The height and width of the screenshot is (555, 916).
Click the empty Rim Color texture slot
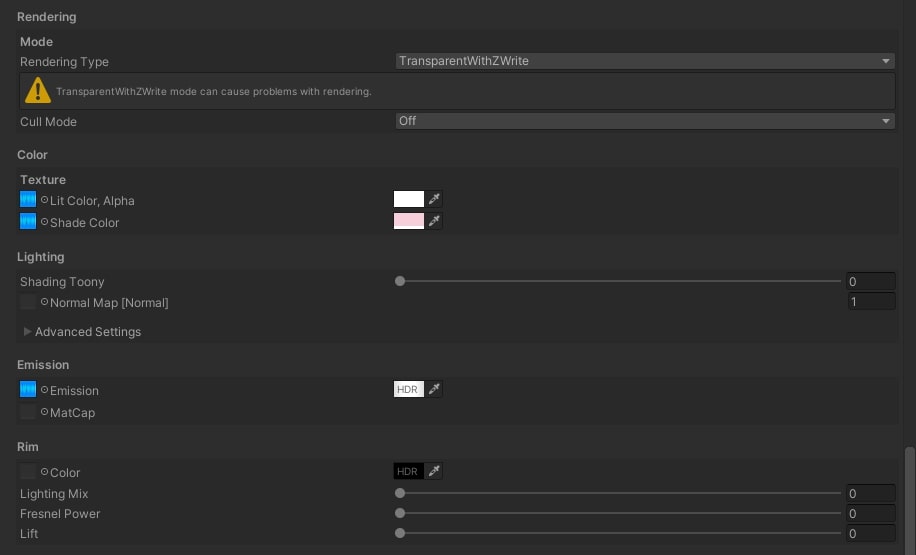[x=28, y=472]
